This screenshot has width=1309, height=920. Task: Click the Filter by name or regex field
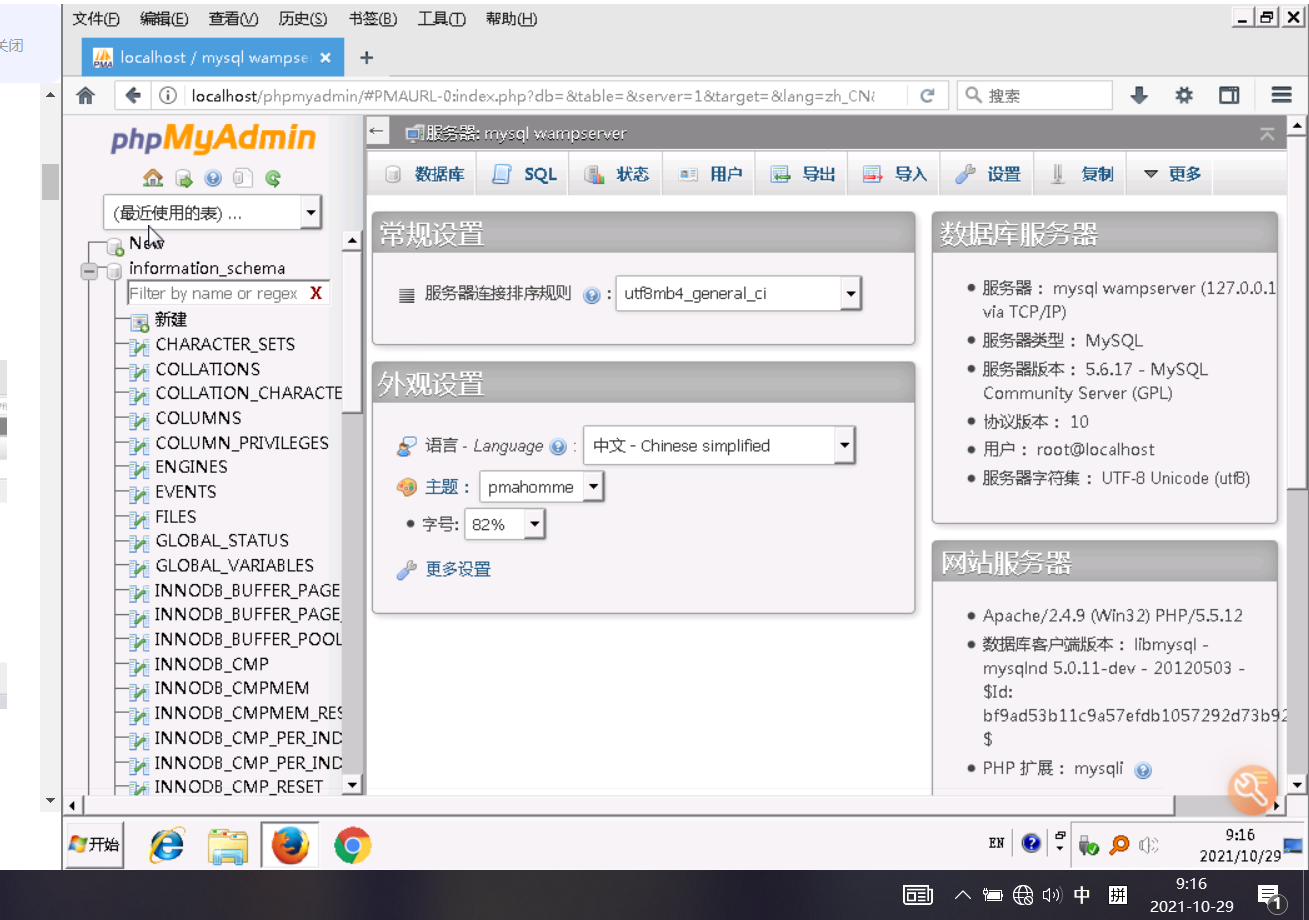coord(217,293)
